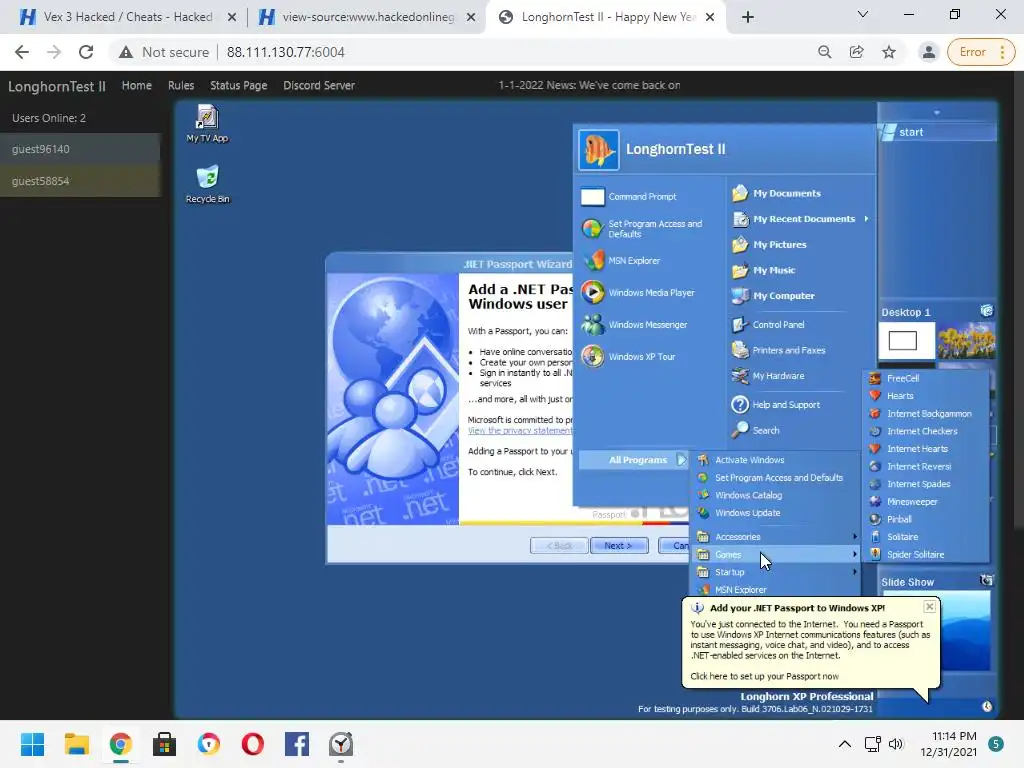Open My Hardware

point(768,376)
